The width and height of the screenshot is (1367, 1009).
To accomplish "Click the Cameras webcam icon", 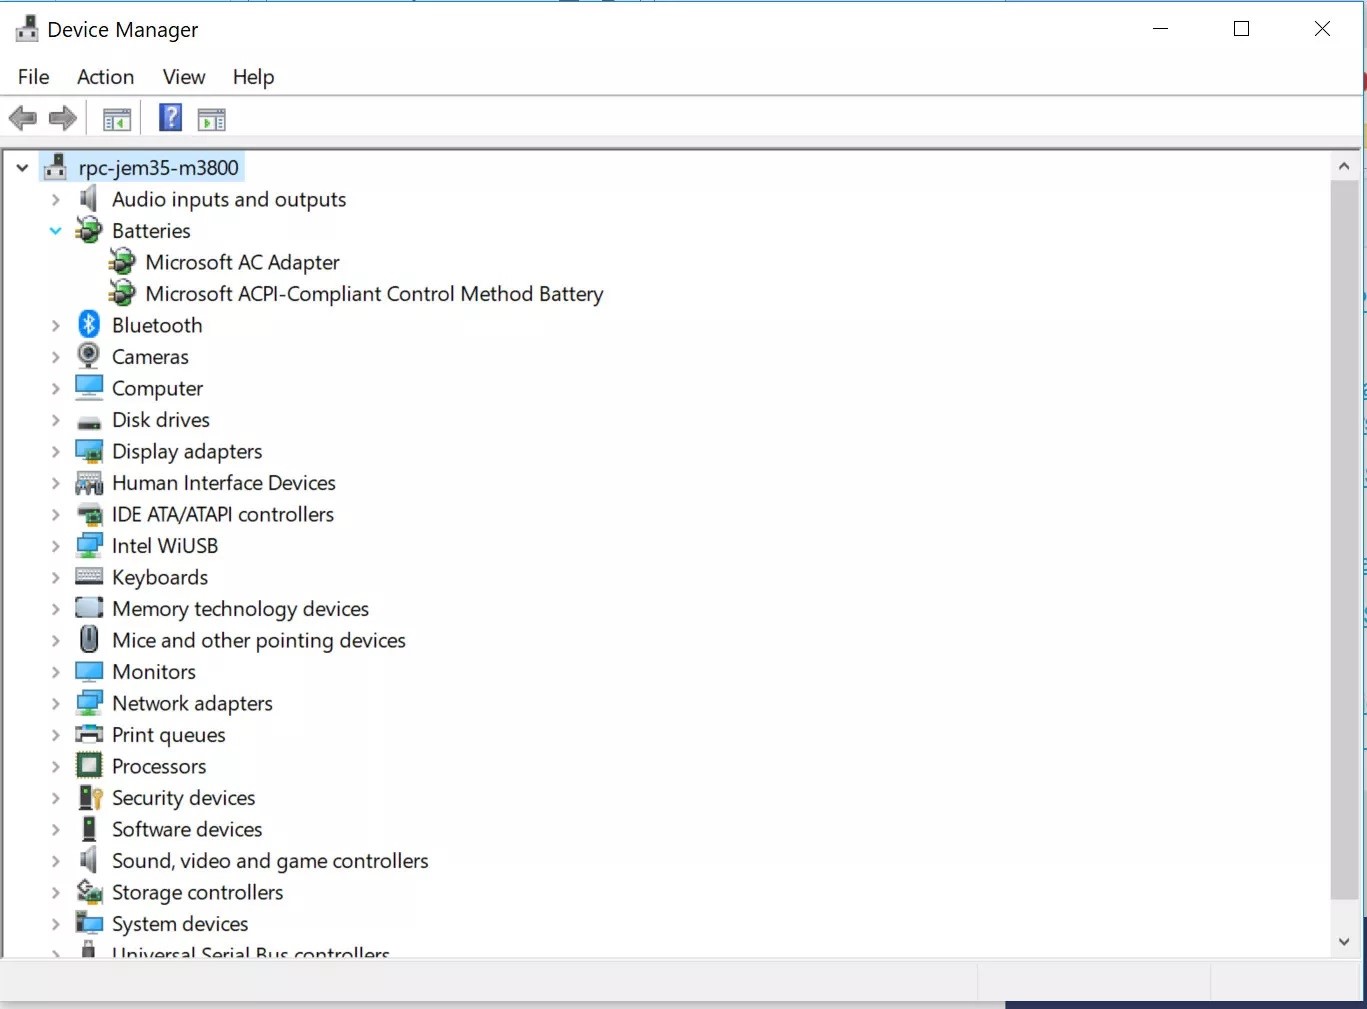I will [89, 356].
